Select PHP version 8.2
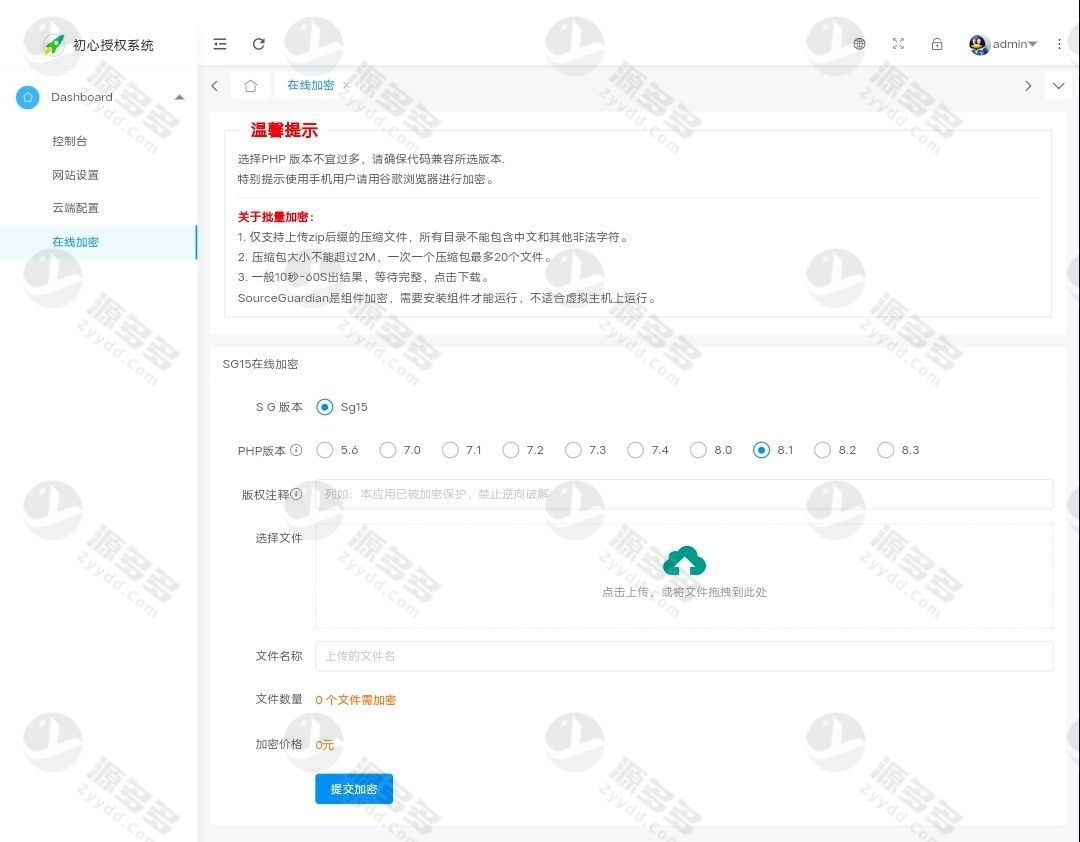Screen dimensions: 1080x842 tap(822, 450)
